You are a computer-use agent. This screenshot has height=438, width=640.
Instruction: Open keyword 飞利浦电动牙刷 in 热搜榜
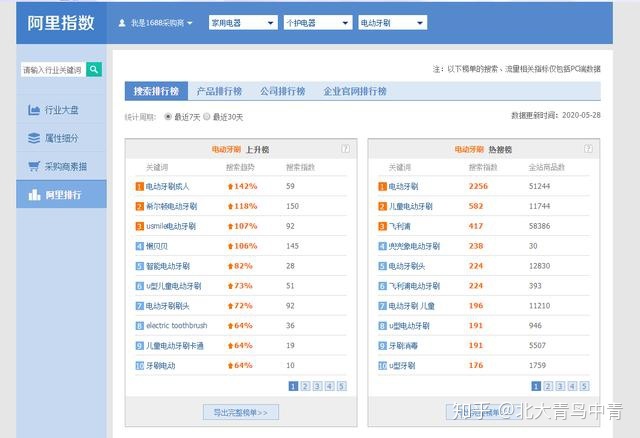click(x=414, y=286)
